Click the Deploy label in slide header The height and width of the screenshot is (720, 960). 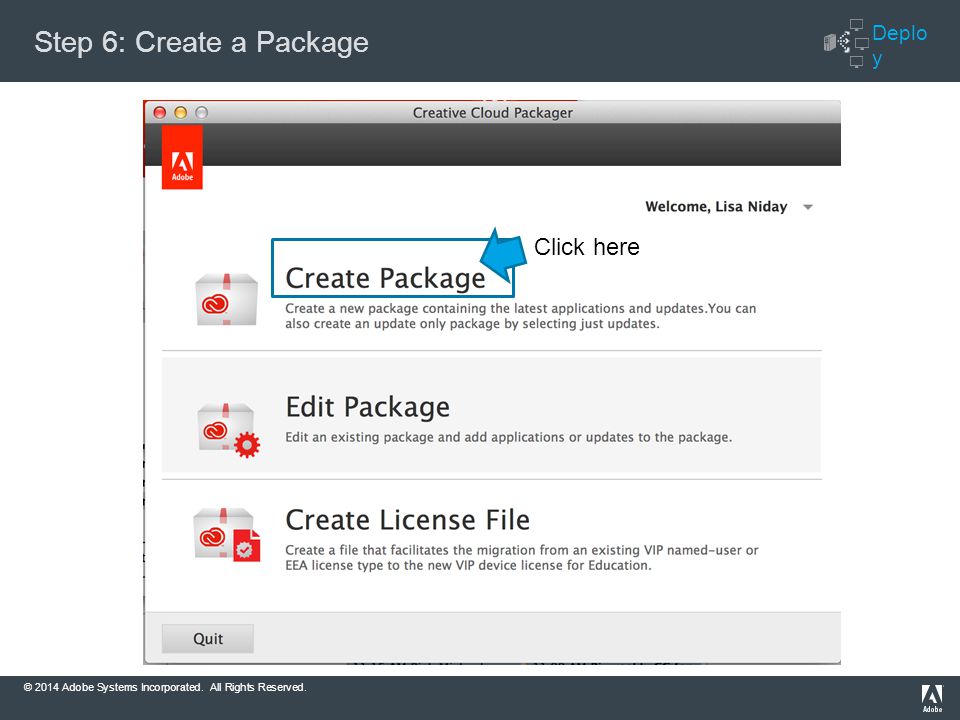899,45
